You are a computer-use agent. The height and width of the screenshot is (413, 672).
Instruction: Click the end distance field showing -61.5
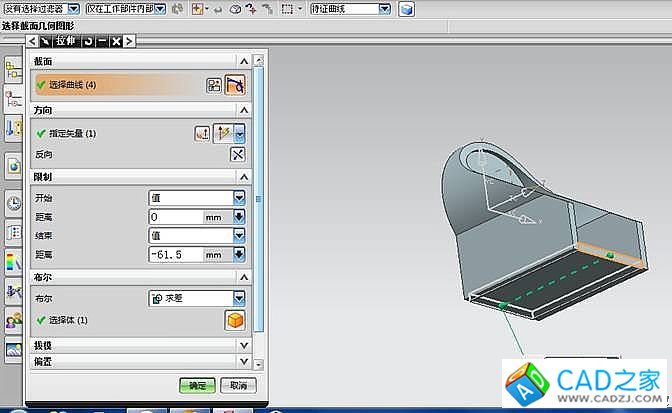pyautogui.click(x=175, y=255)
